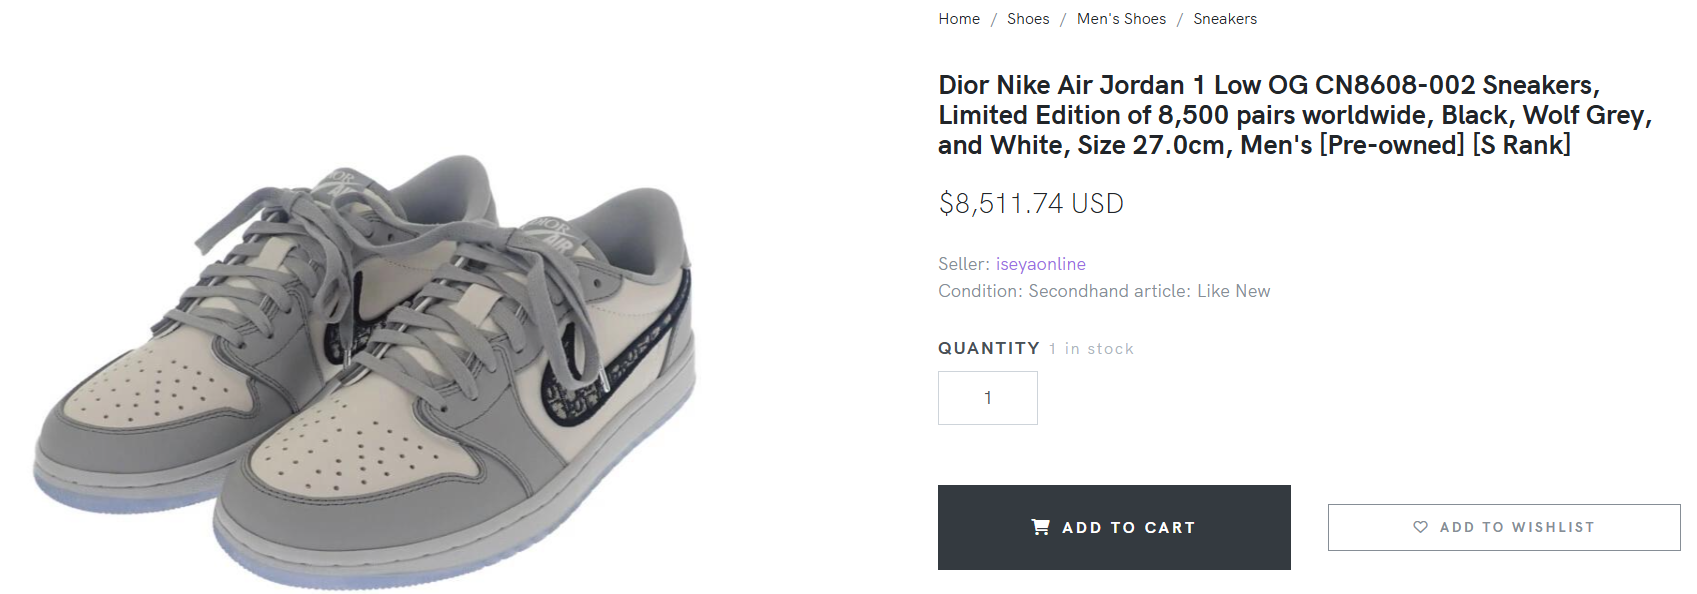Viewport: 1697px width, 594px height.
Task: Click the $8,511.74 USD price
Action: click(x=1031, y=204)
